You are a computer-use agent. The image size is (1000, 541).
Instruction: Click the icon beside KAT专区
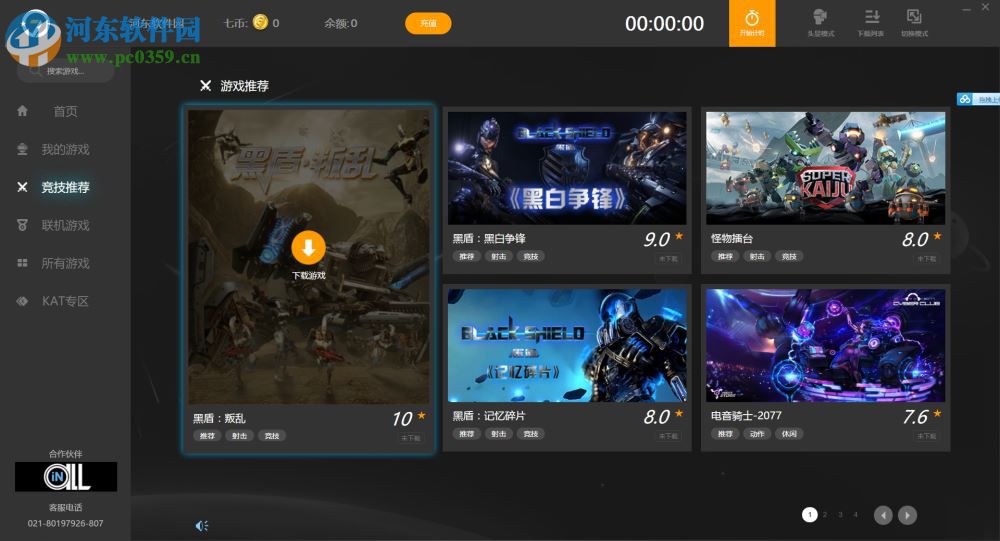click(x=22, y=301)
